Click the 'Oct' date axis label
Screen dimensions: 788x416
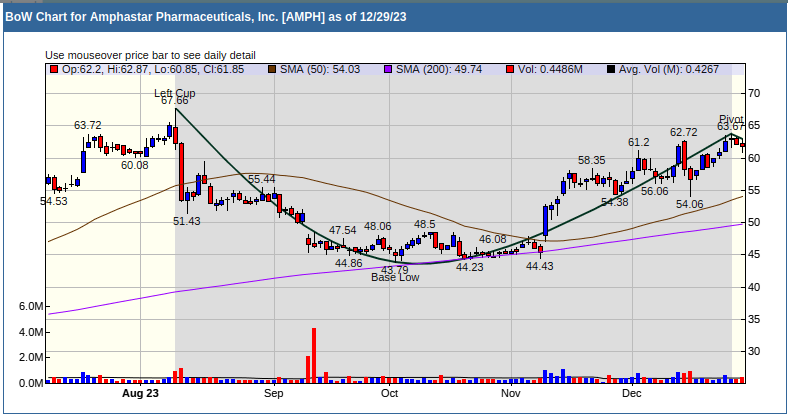pyautogui.click(x=389, y=393)
